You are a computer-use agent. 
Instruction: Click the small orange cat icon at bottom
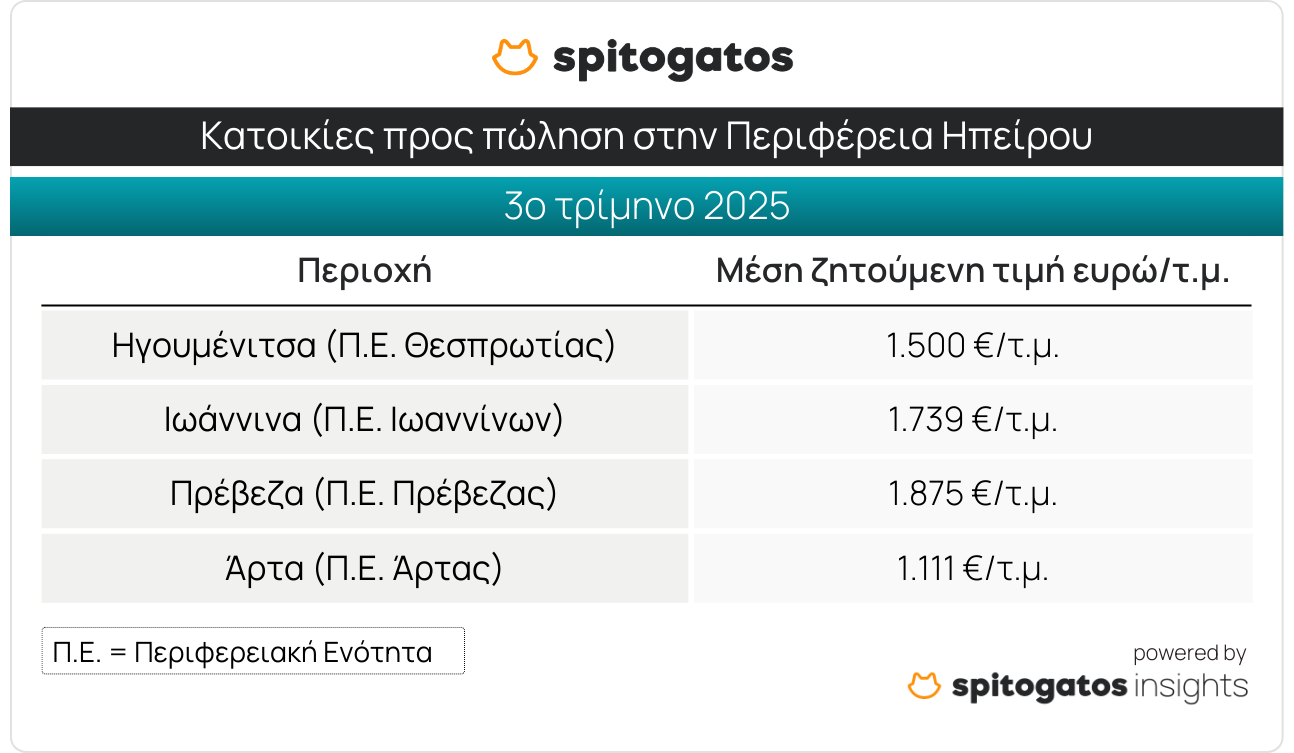pyautogui.click(x=924, y=686)
